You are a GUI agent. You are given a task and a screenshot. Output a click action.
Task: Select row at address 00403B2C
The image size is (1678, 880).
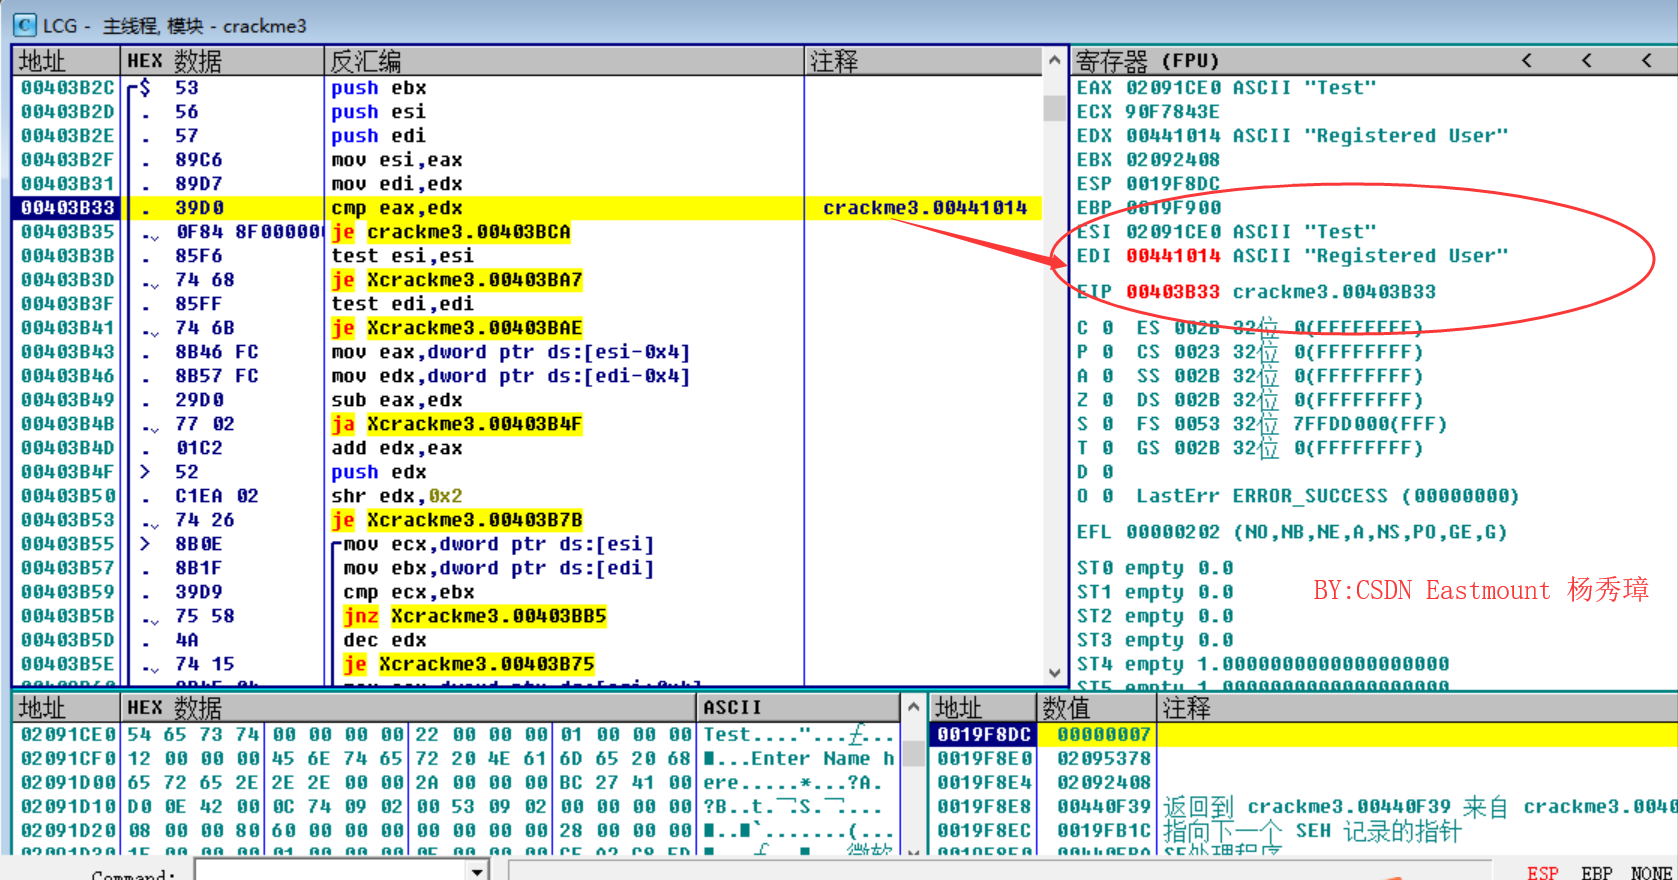[x=527, y=88]
